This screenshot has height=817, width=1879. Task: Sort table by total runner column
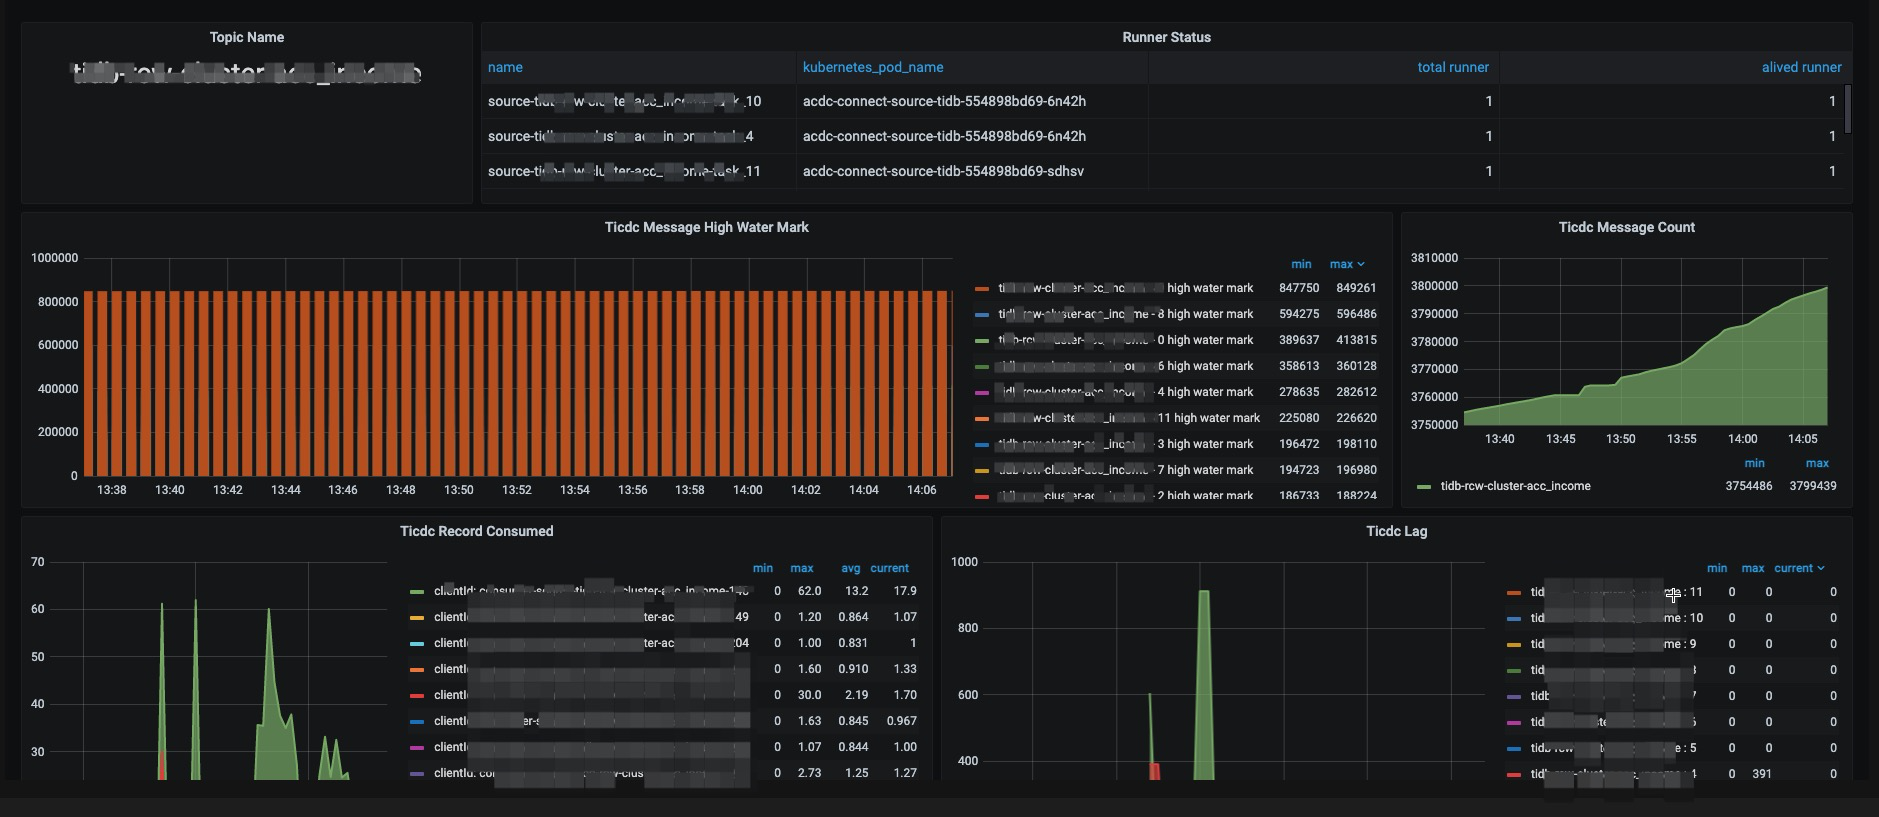(1453, 67)
